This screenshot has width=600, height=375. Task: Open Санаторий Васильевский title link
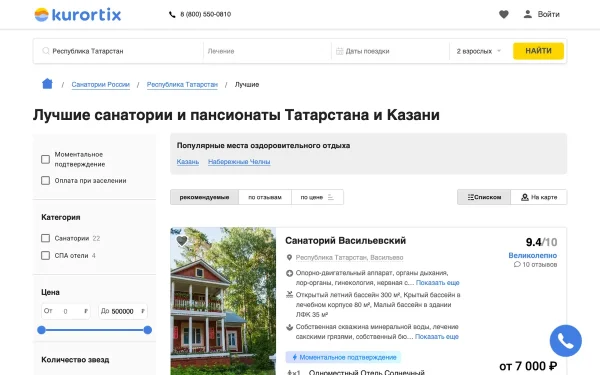point(346,241)
